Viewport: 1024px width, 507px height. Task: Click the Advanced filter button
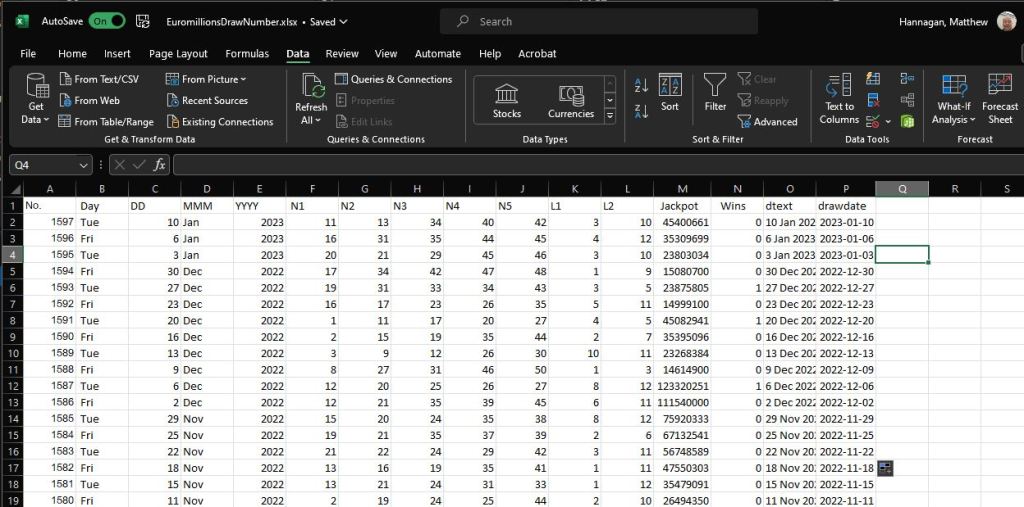[x=767, y=122]
